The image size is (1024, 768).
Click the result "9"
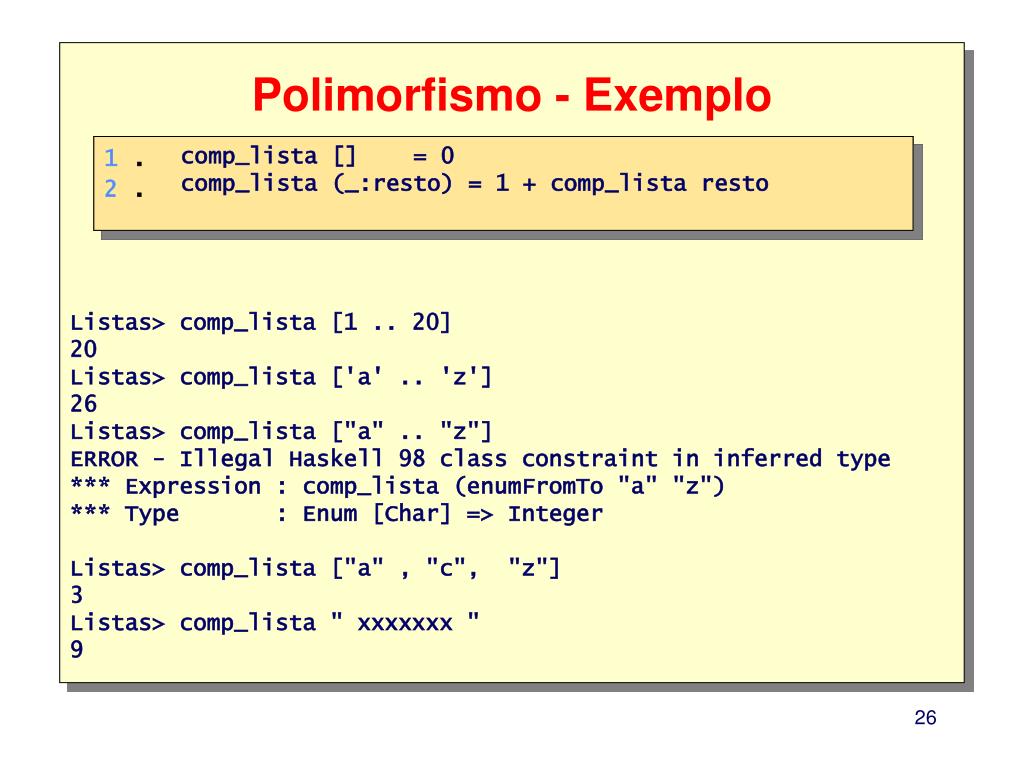point(77,650)
